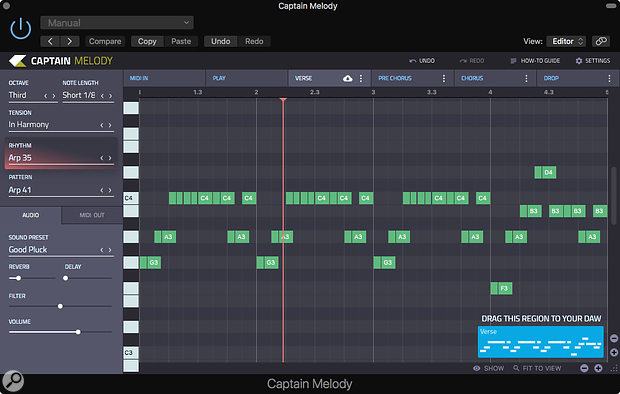Step Rhythm to next arp
620x394 pixels.
(110, 158)
